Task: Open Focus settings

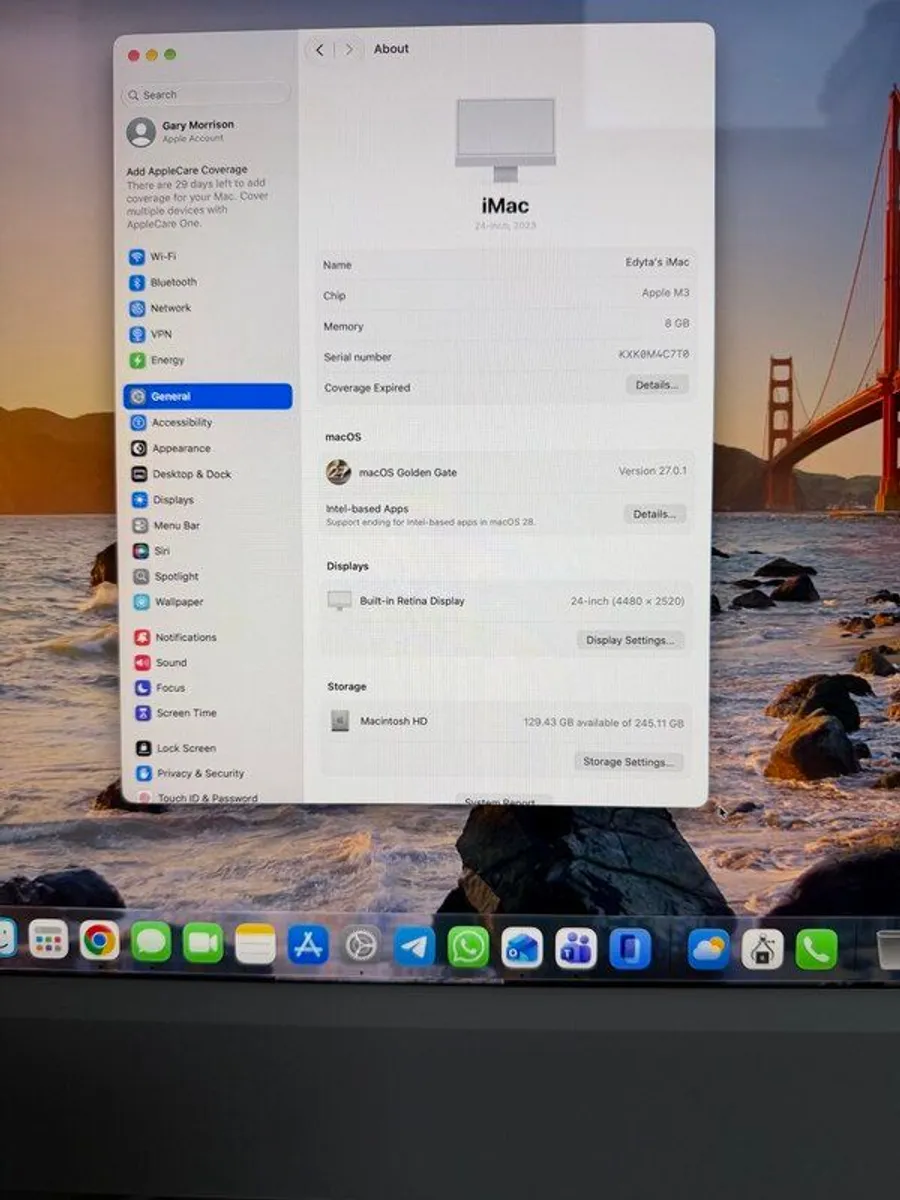Action: point(160,688)
